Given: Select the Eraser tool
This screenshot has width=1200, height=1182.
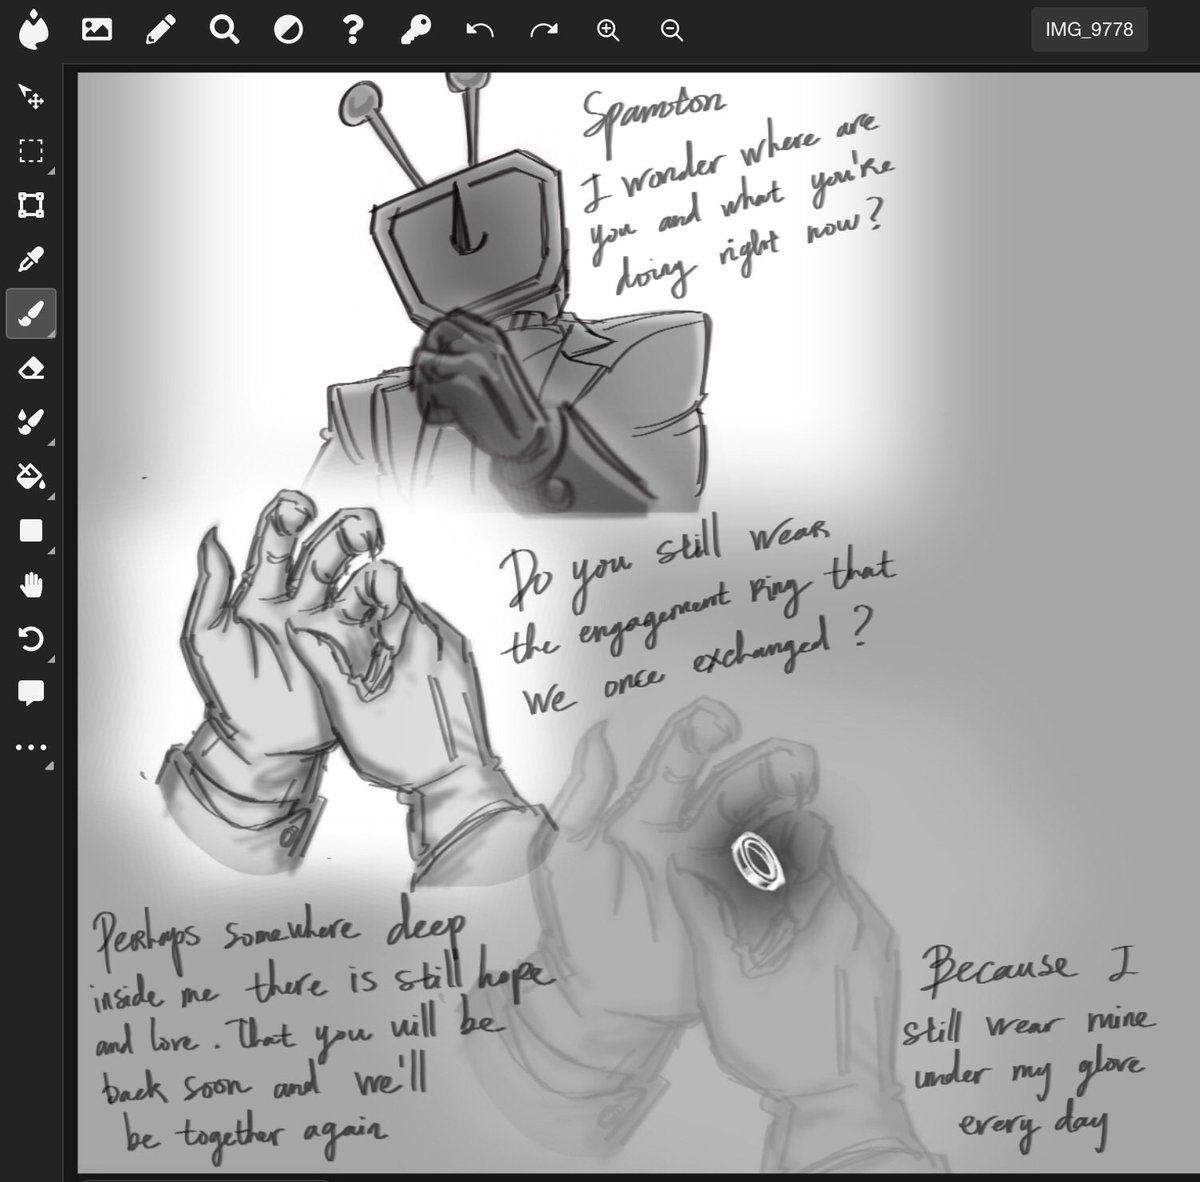Looking at the screenshot, I should [31, 368].
